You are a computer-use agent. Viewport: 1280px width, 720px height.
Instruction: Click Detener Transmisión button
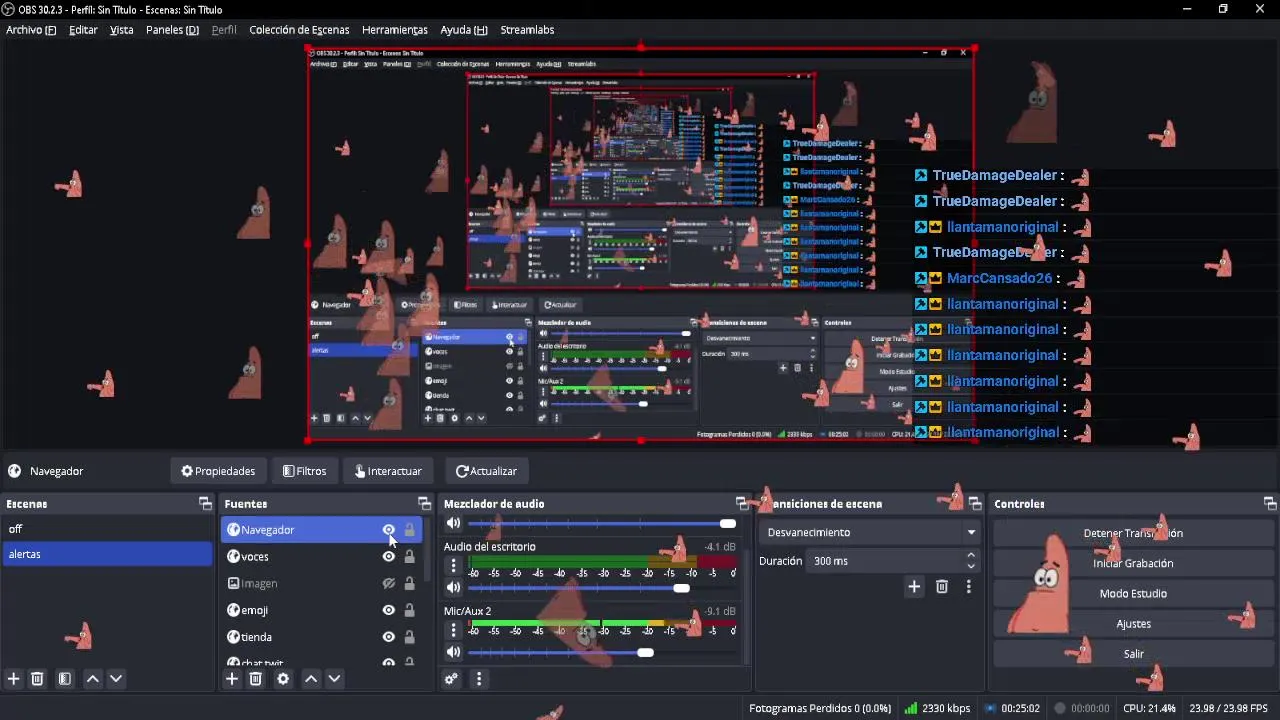coord(1133,533)
